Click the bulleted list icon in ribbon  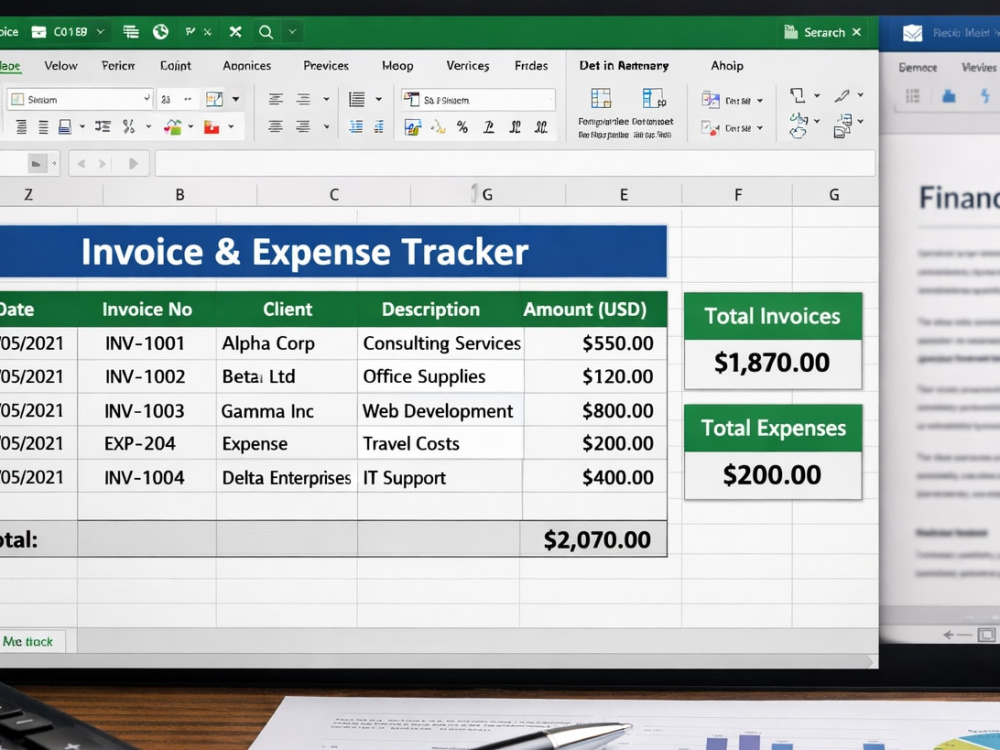tap(357, 99)
